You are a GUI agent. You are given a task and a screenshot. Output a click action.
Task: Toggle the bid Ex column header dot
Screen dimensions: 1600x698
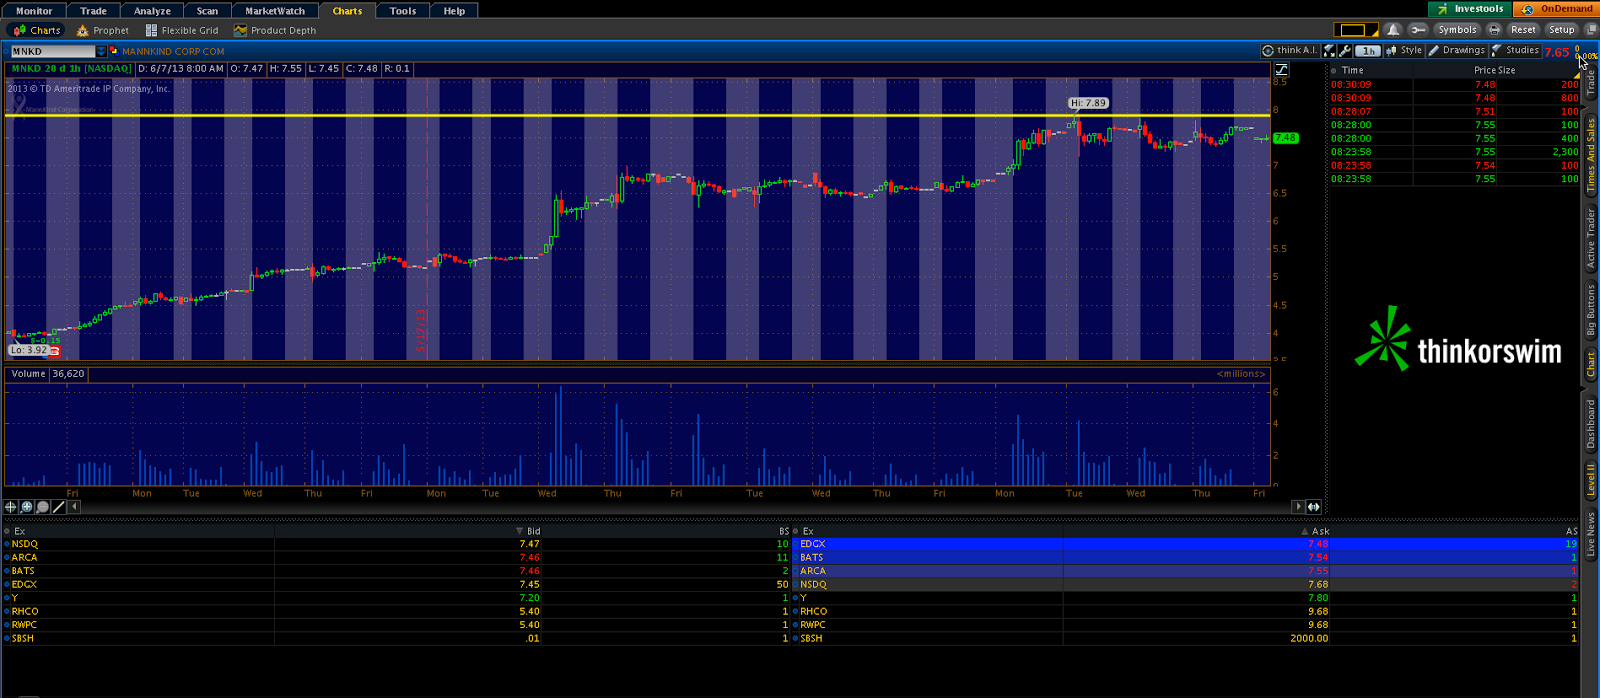pyautogui.click(x=7, y=531)
